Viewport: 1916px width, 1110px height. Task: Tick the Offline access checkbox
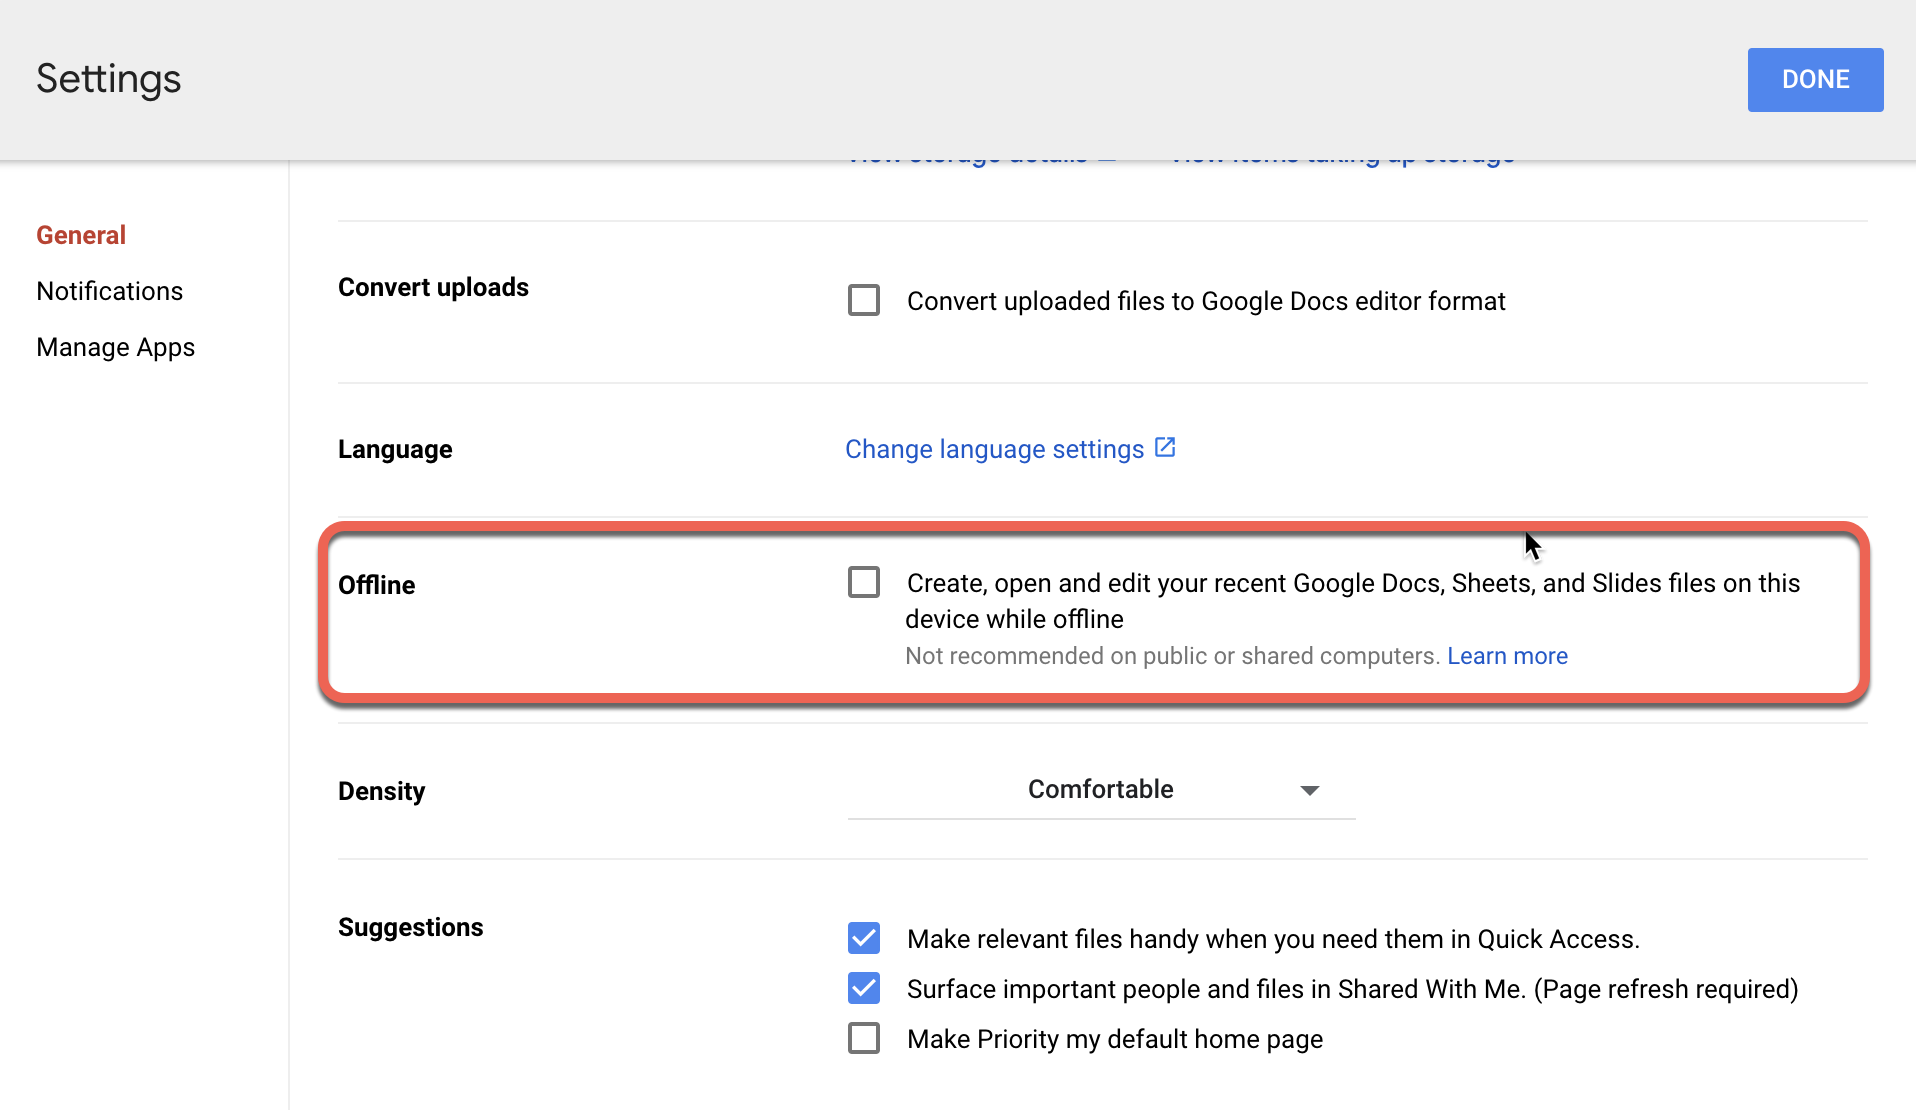point(864,582)
